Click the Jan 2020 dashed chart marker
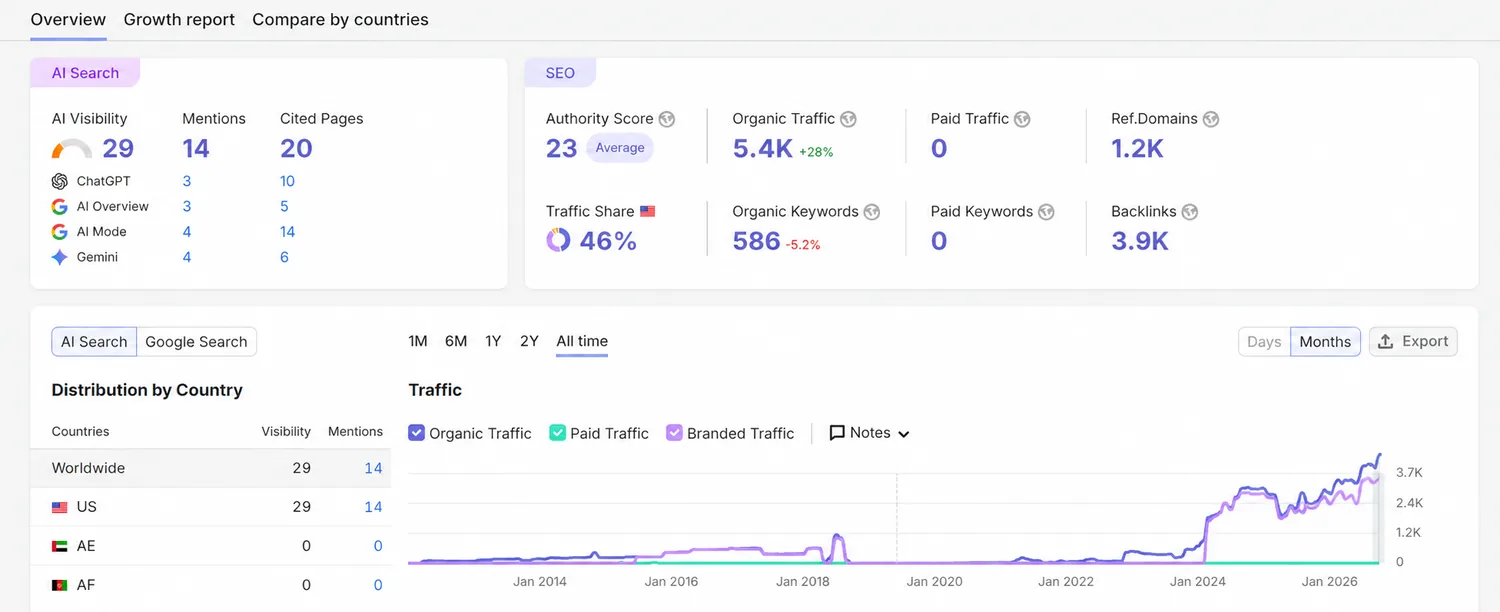 click(x=897, y=517)
